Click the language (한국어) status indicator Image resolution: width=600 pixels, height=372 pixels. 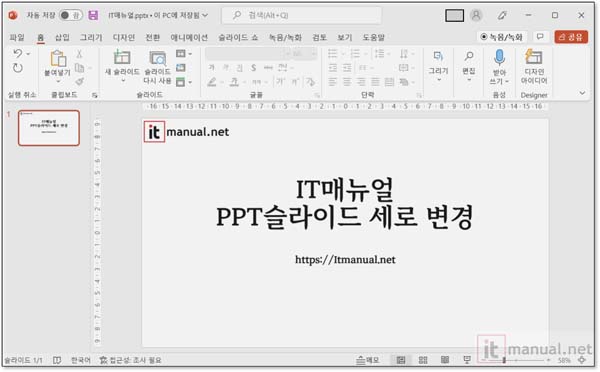[x=81, y=360]
